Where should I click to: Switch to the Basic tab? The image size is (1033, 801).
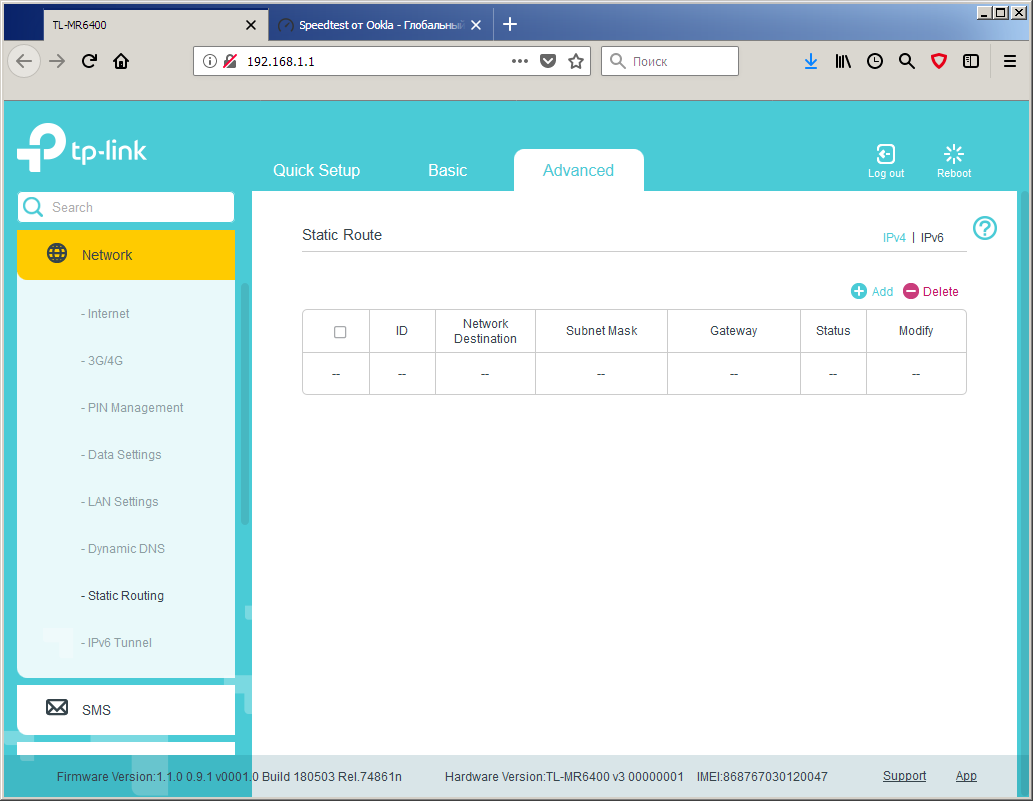(447, 171)
